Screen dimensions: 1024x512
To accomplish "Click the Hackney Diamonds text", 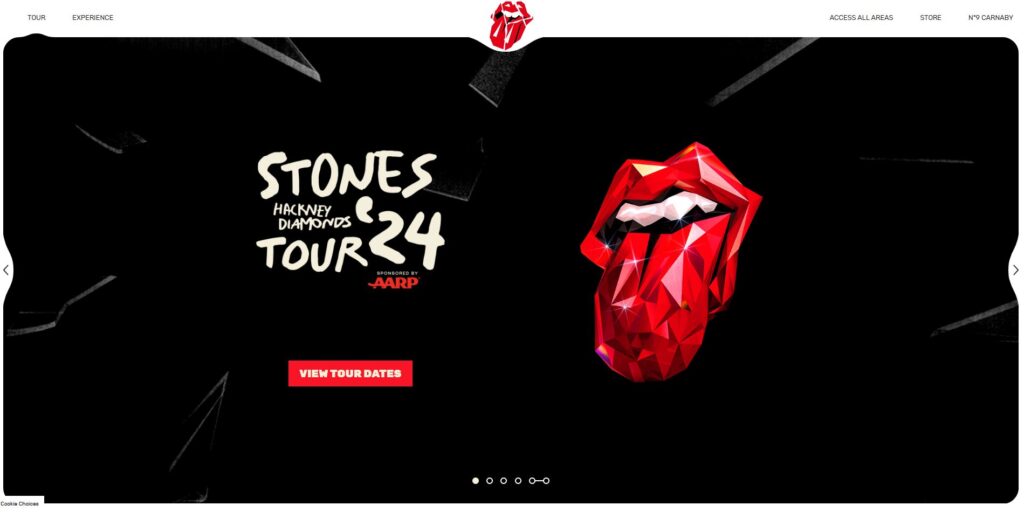I will point(312,217).
